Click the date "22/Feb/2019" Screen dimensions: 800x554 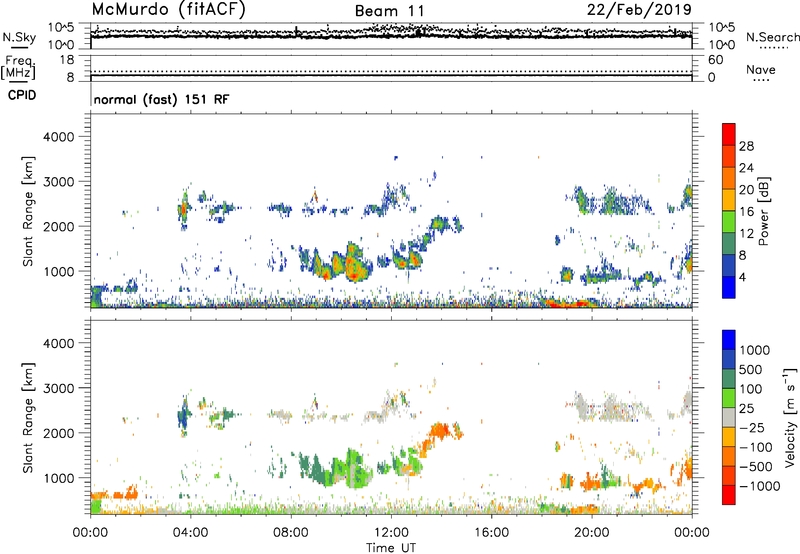click(x=639, y=10)
